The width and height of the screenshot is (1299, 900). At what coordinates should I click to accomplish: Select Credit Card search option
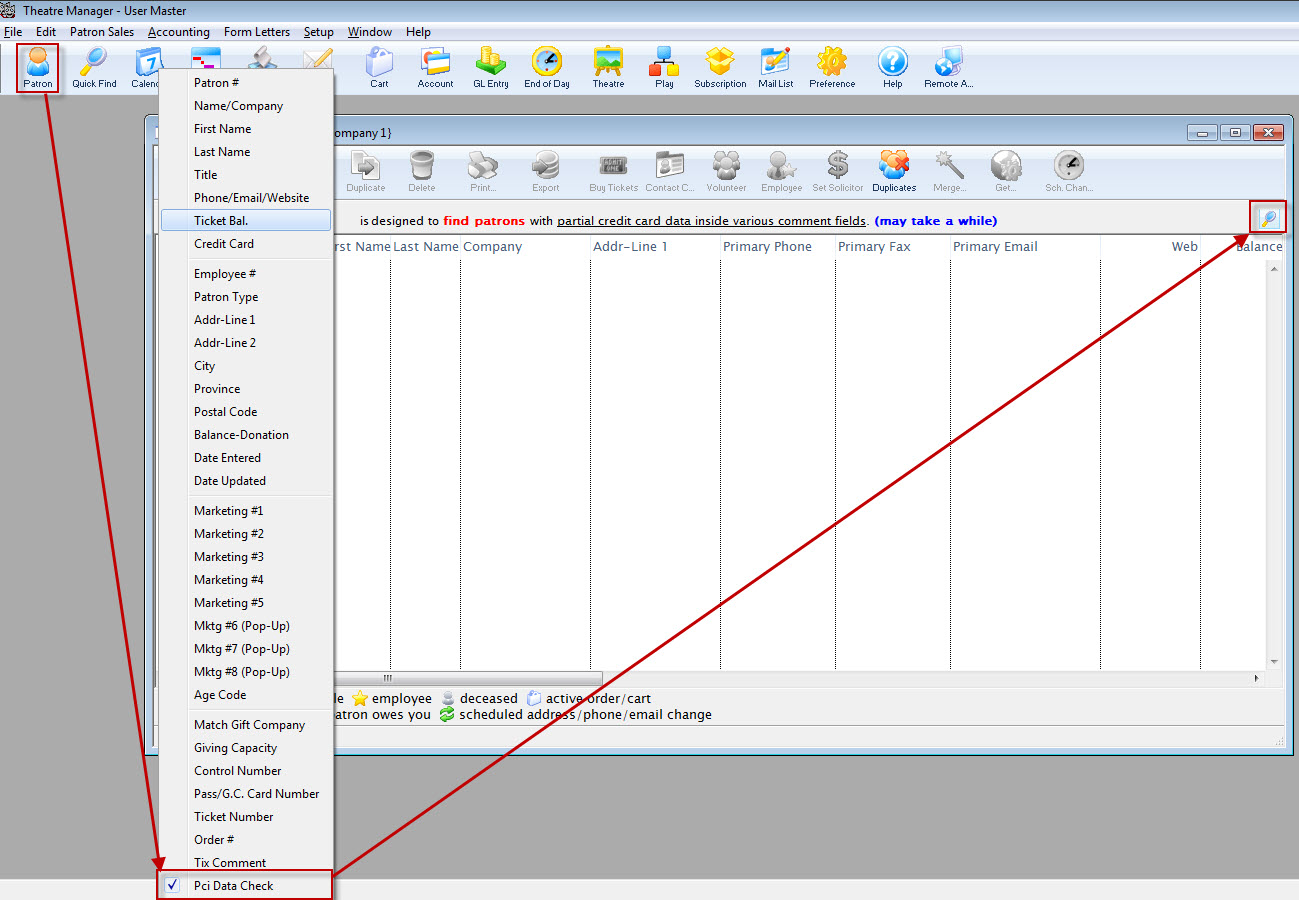pyautogui.click(x=245, y=244)
